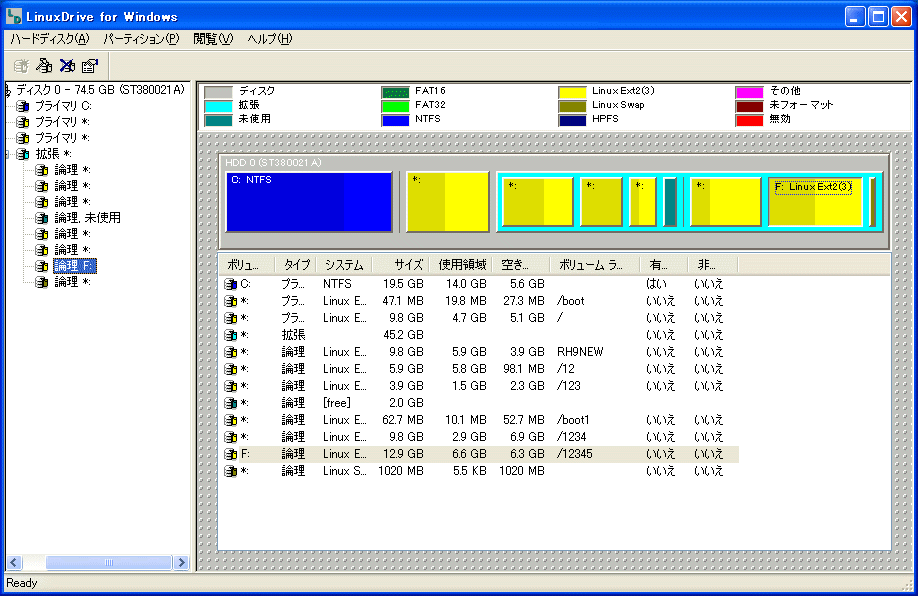Click the magenta その他 legend swatch

coord(749,92)
